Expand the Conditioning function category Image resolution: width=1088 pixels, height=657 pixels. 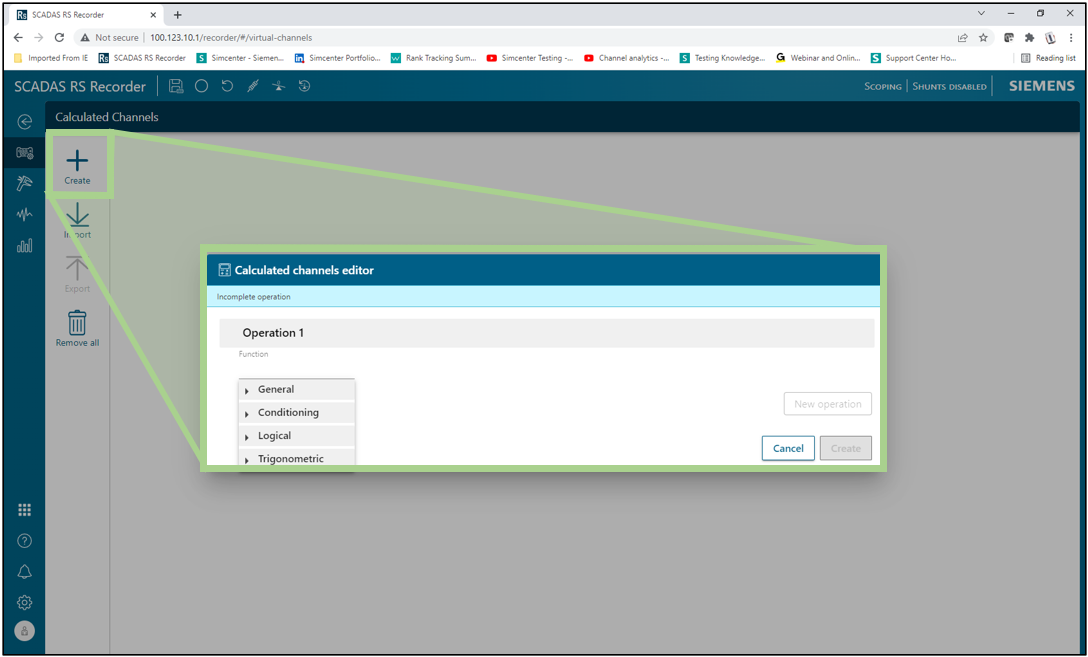pos(287,413)
